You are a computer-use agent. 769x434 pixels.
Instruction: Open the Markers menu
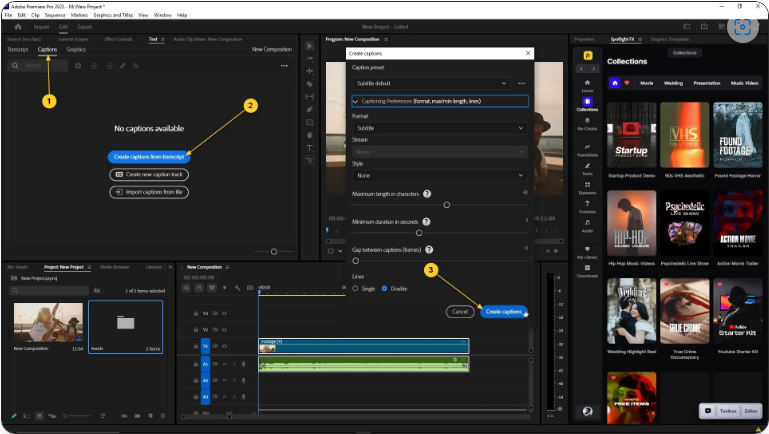coord(79,15)
